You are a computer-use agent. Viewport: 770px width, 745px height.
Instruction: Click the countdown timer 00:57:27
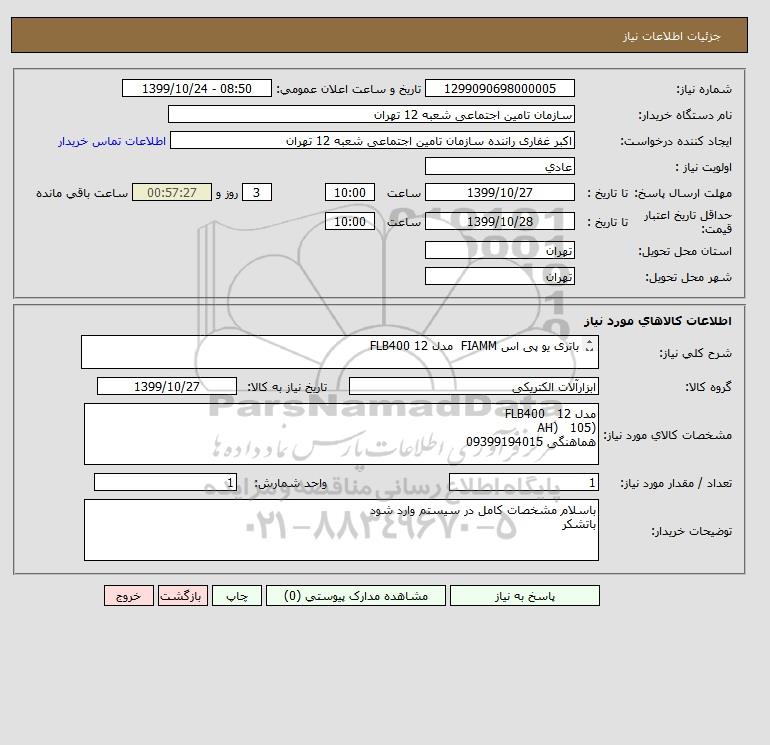172,193
